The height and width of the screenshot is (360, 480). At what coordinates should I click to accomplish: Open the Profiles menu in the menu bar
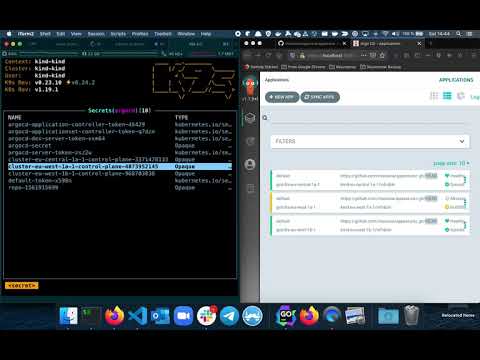pyautogui.click(x=140, y=34)
